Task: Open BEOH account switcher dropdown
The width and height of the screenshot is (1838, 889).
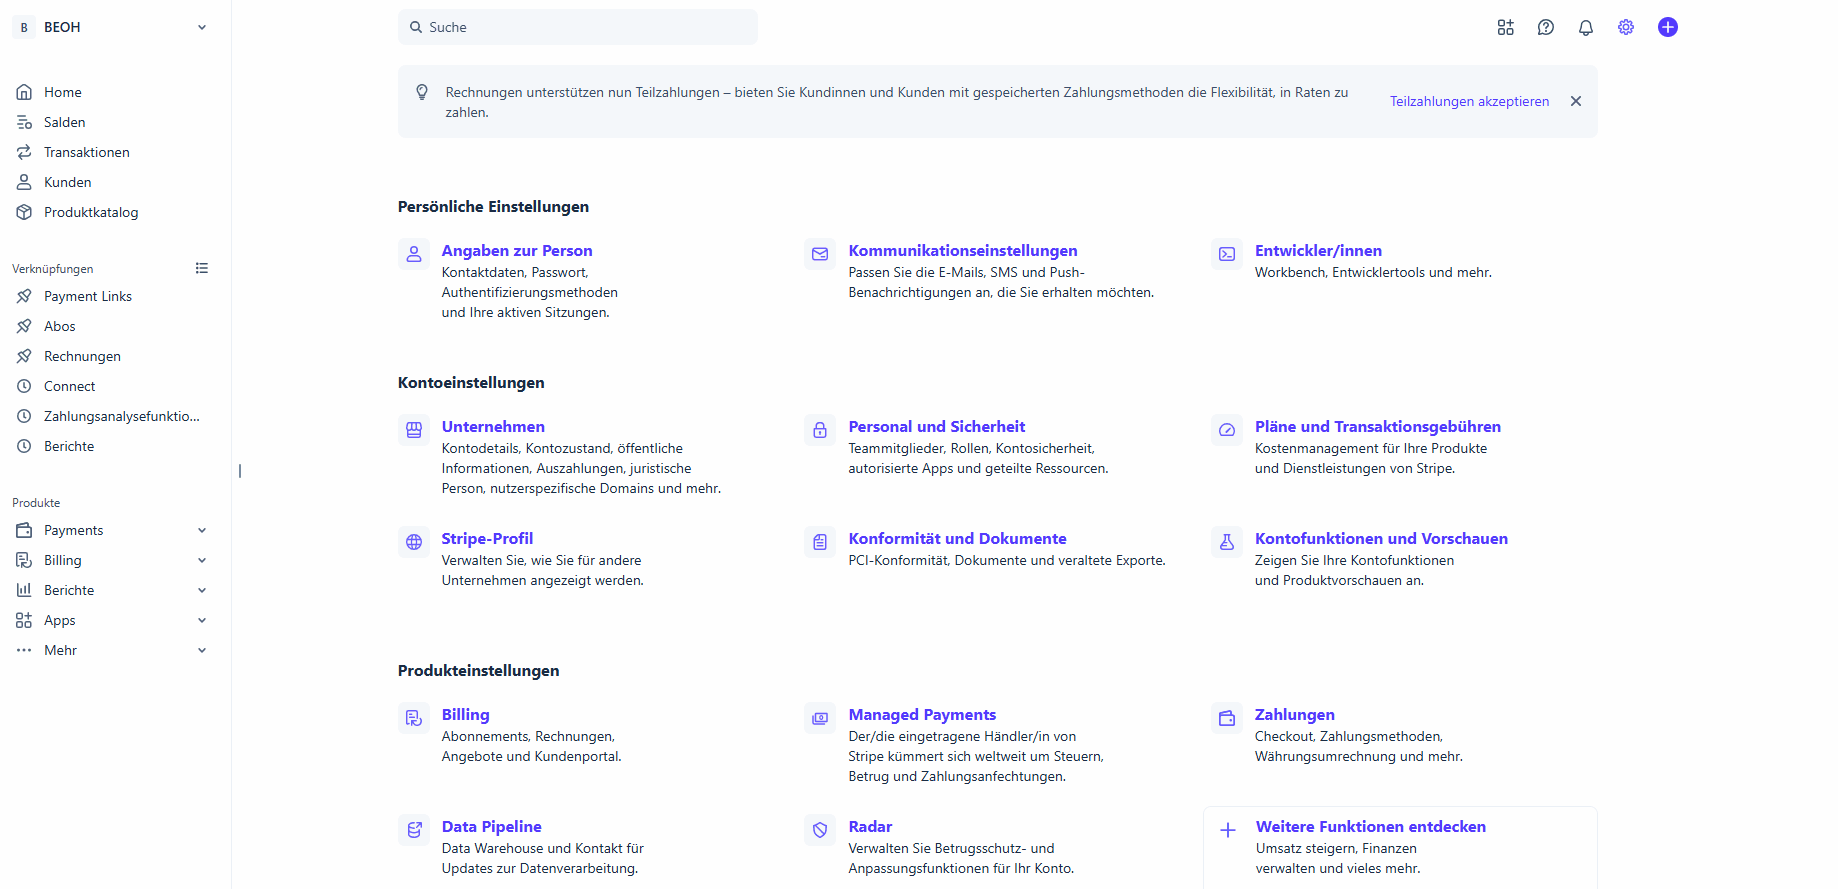Action: pos(112,27)
